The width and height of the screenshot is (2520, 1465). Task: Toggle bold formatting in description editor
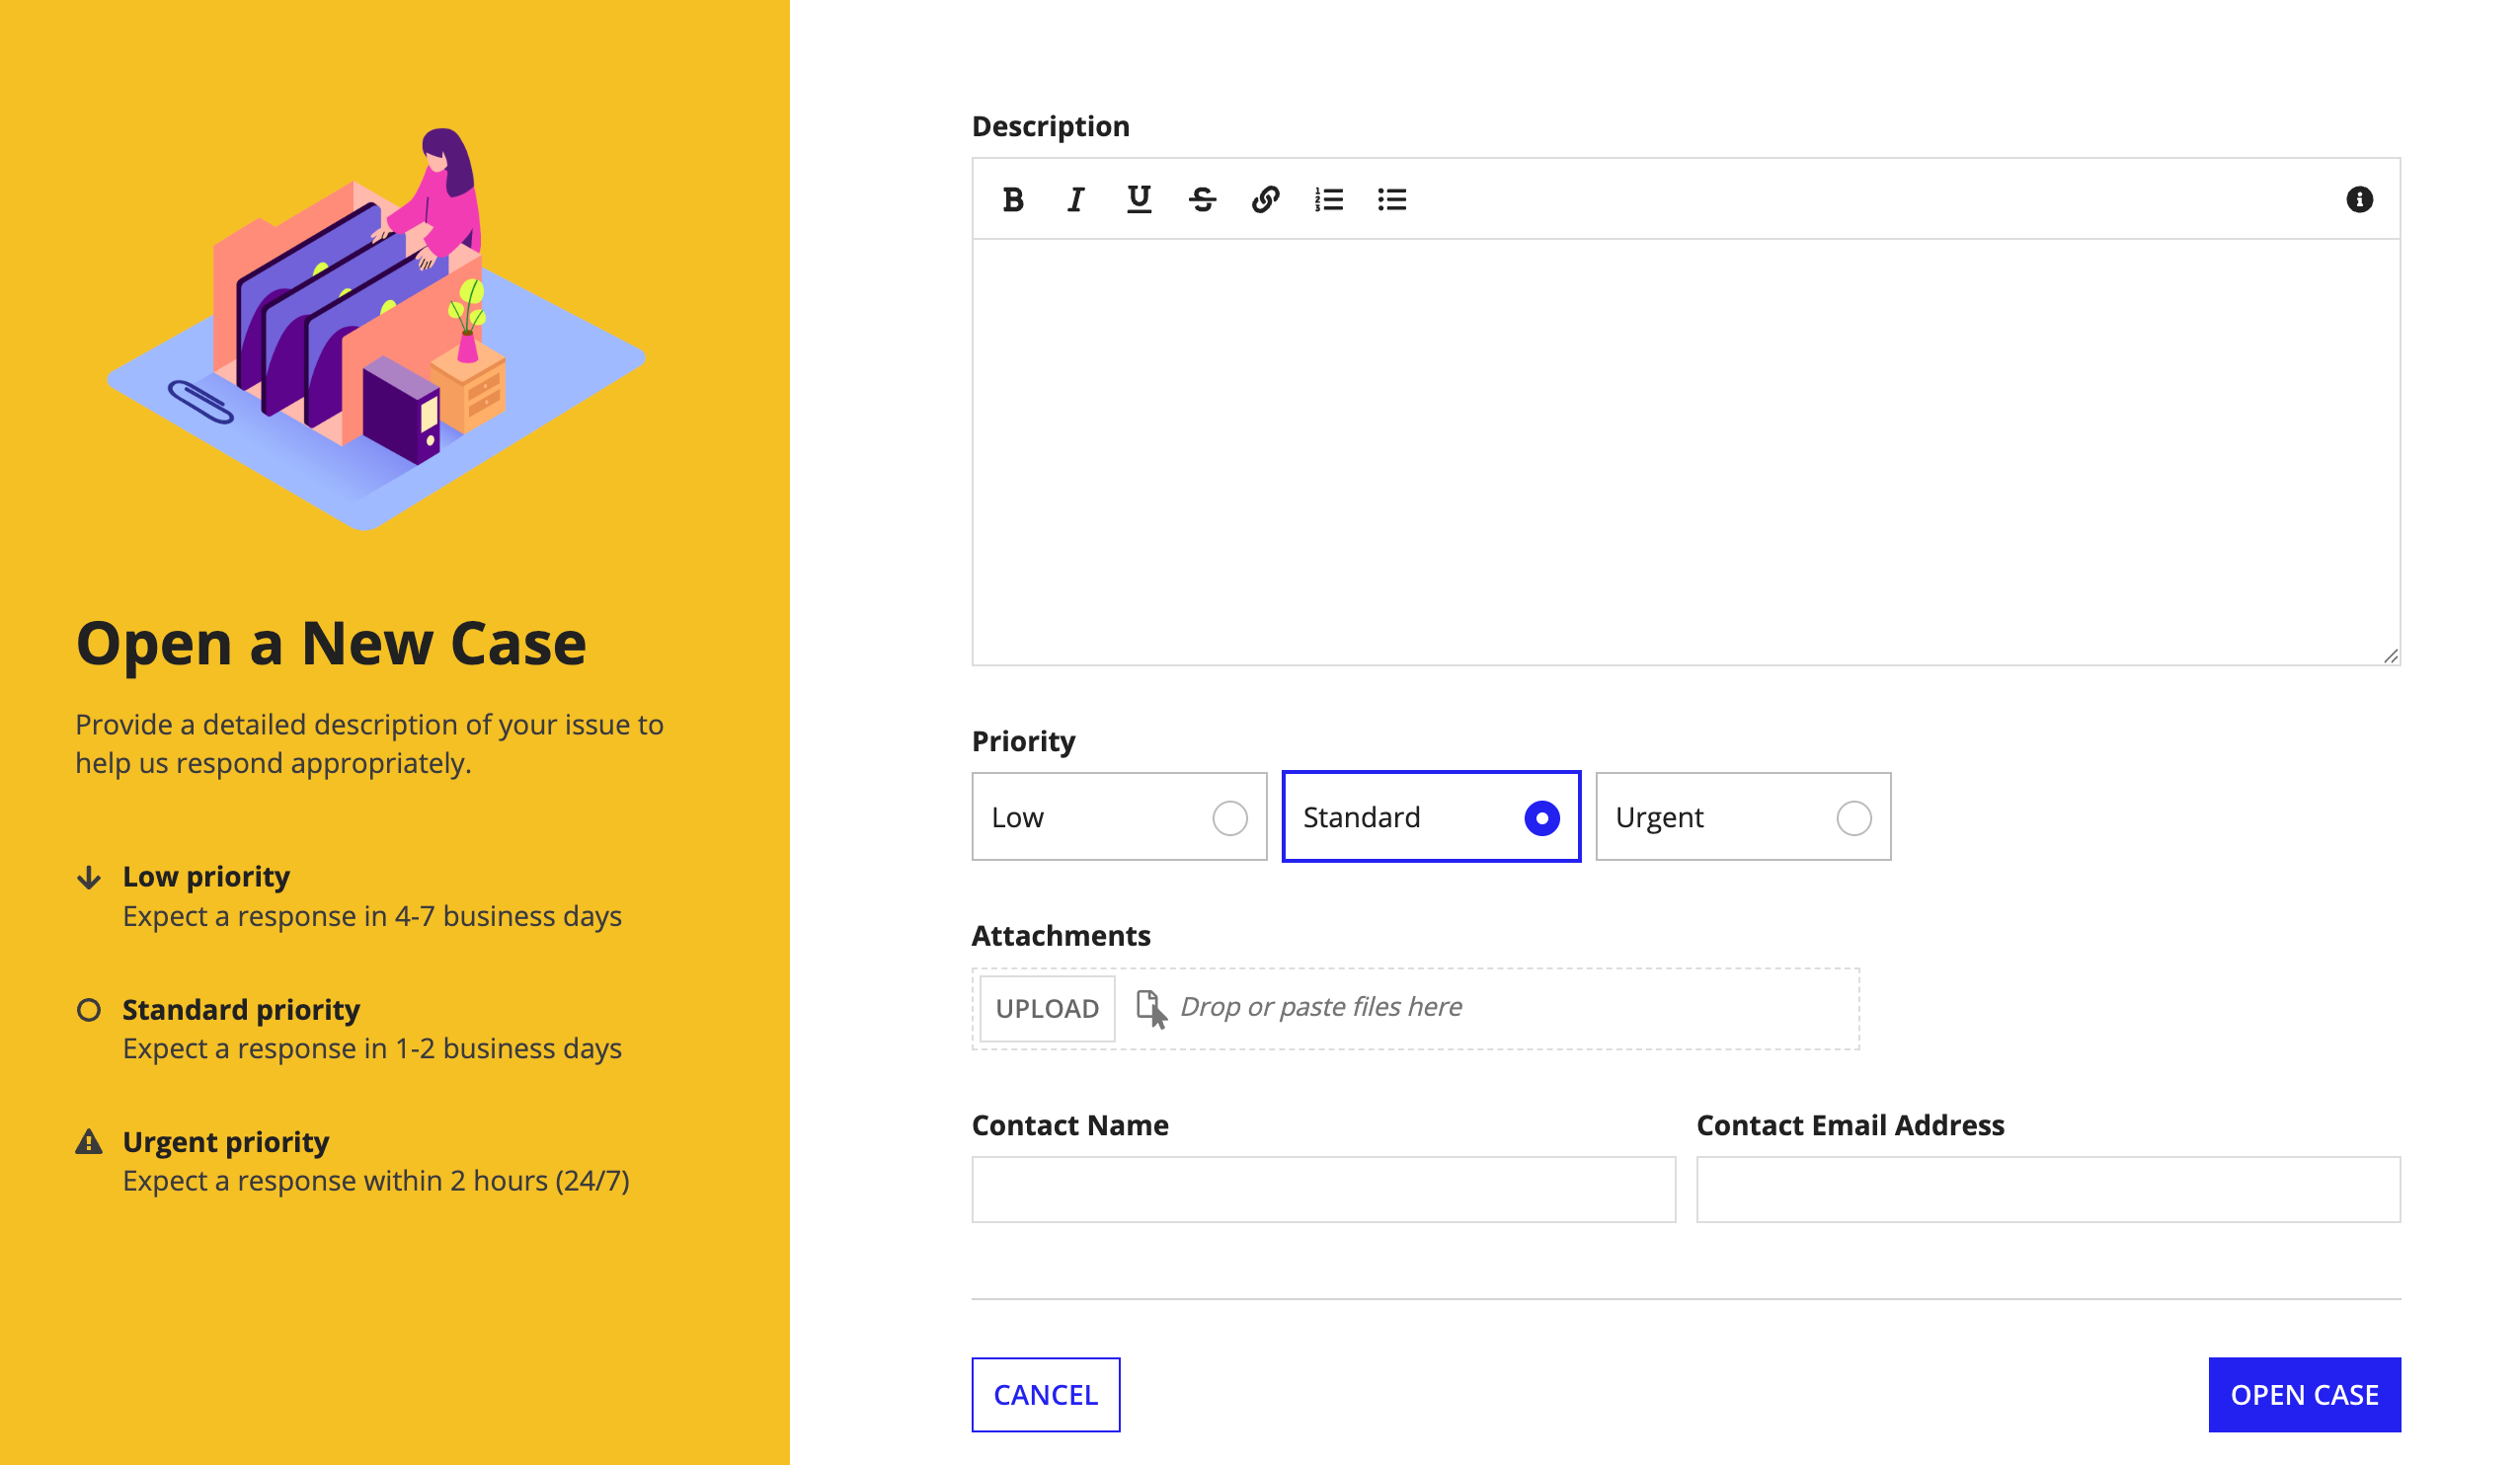click(1012, 200)
